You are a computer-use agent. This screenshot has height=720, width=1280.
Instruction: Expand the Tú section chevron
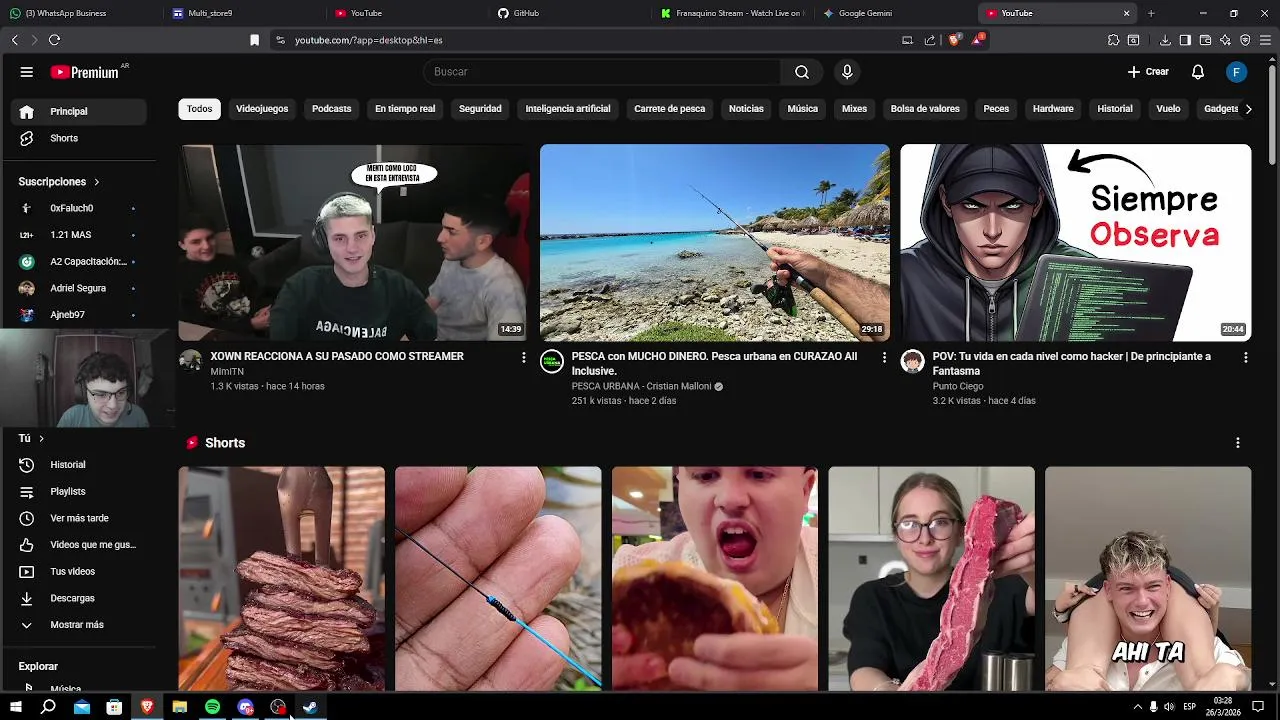coord(41,439)
